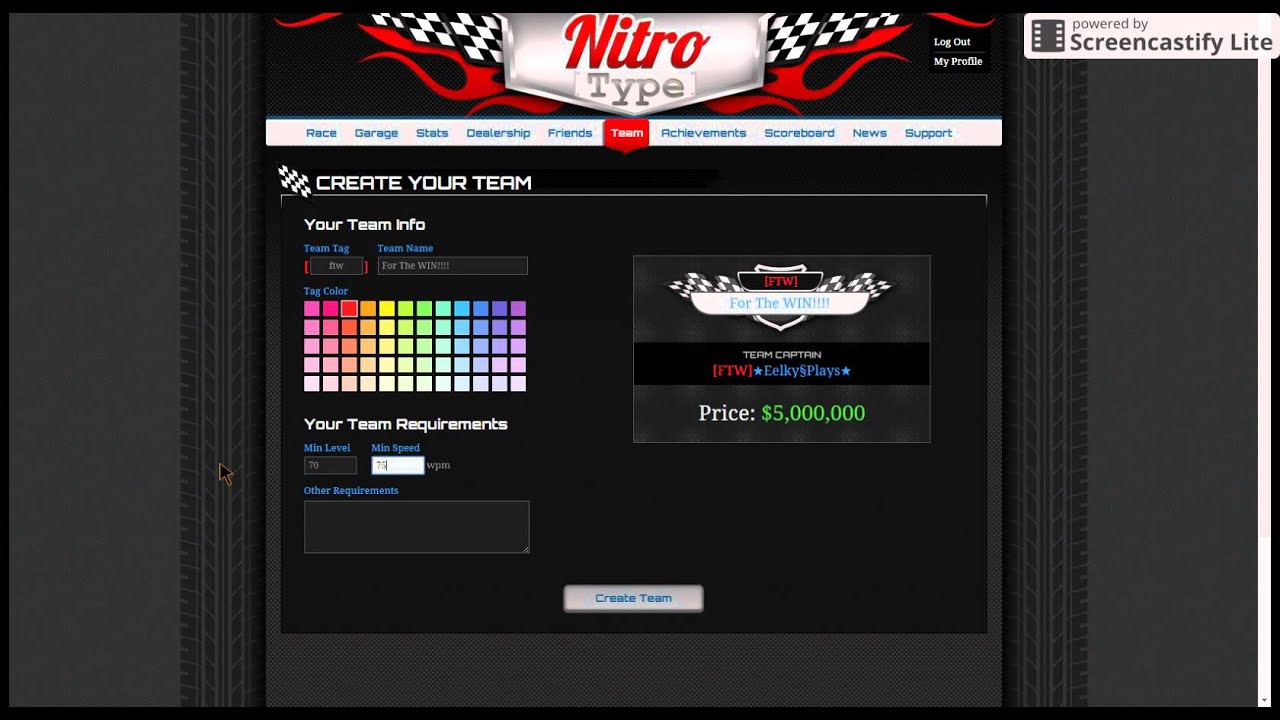Open the Stats section
Screen dimensions: 1280x720
(x=432, y=133)
